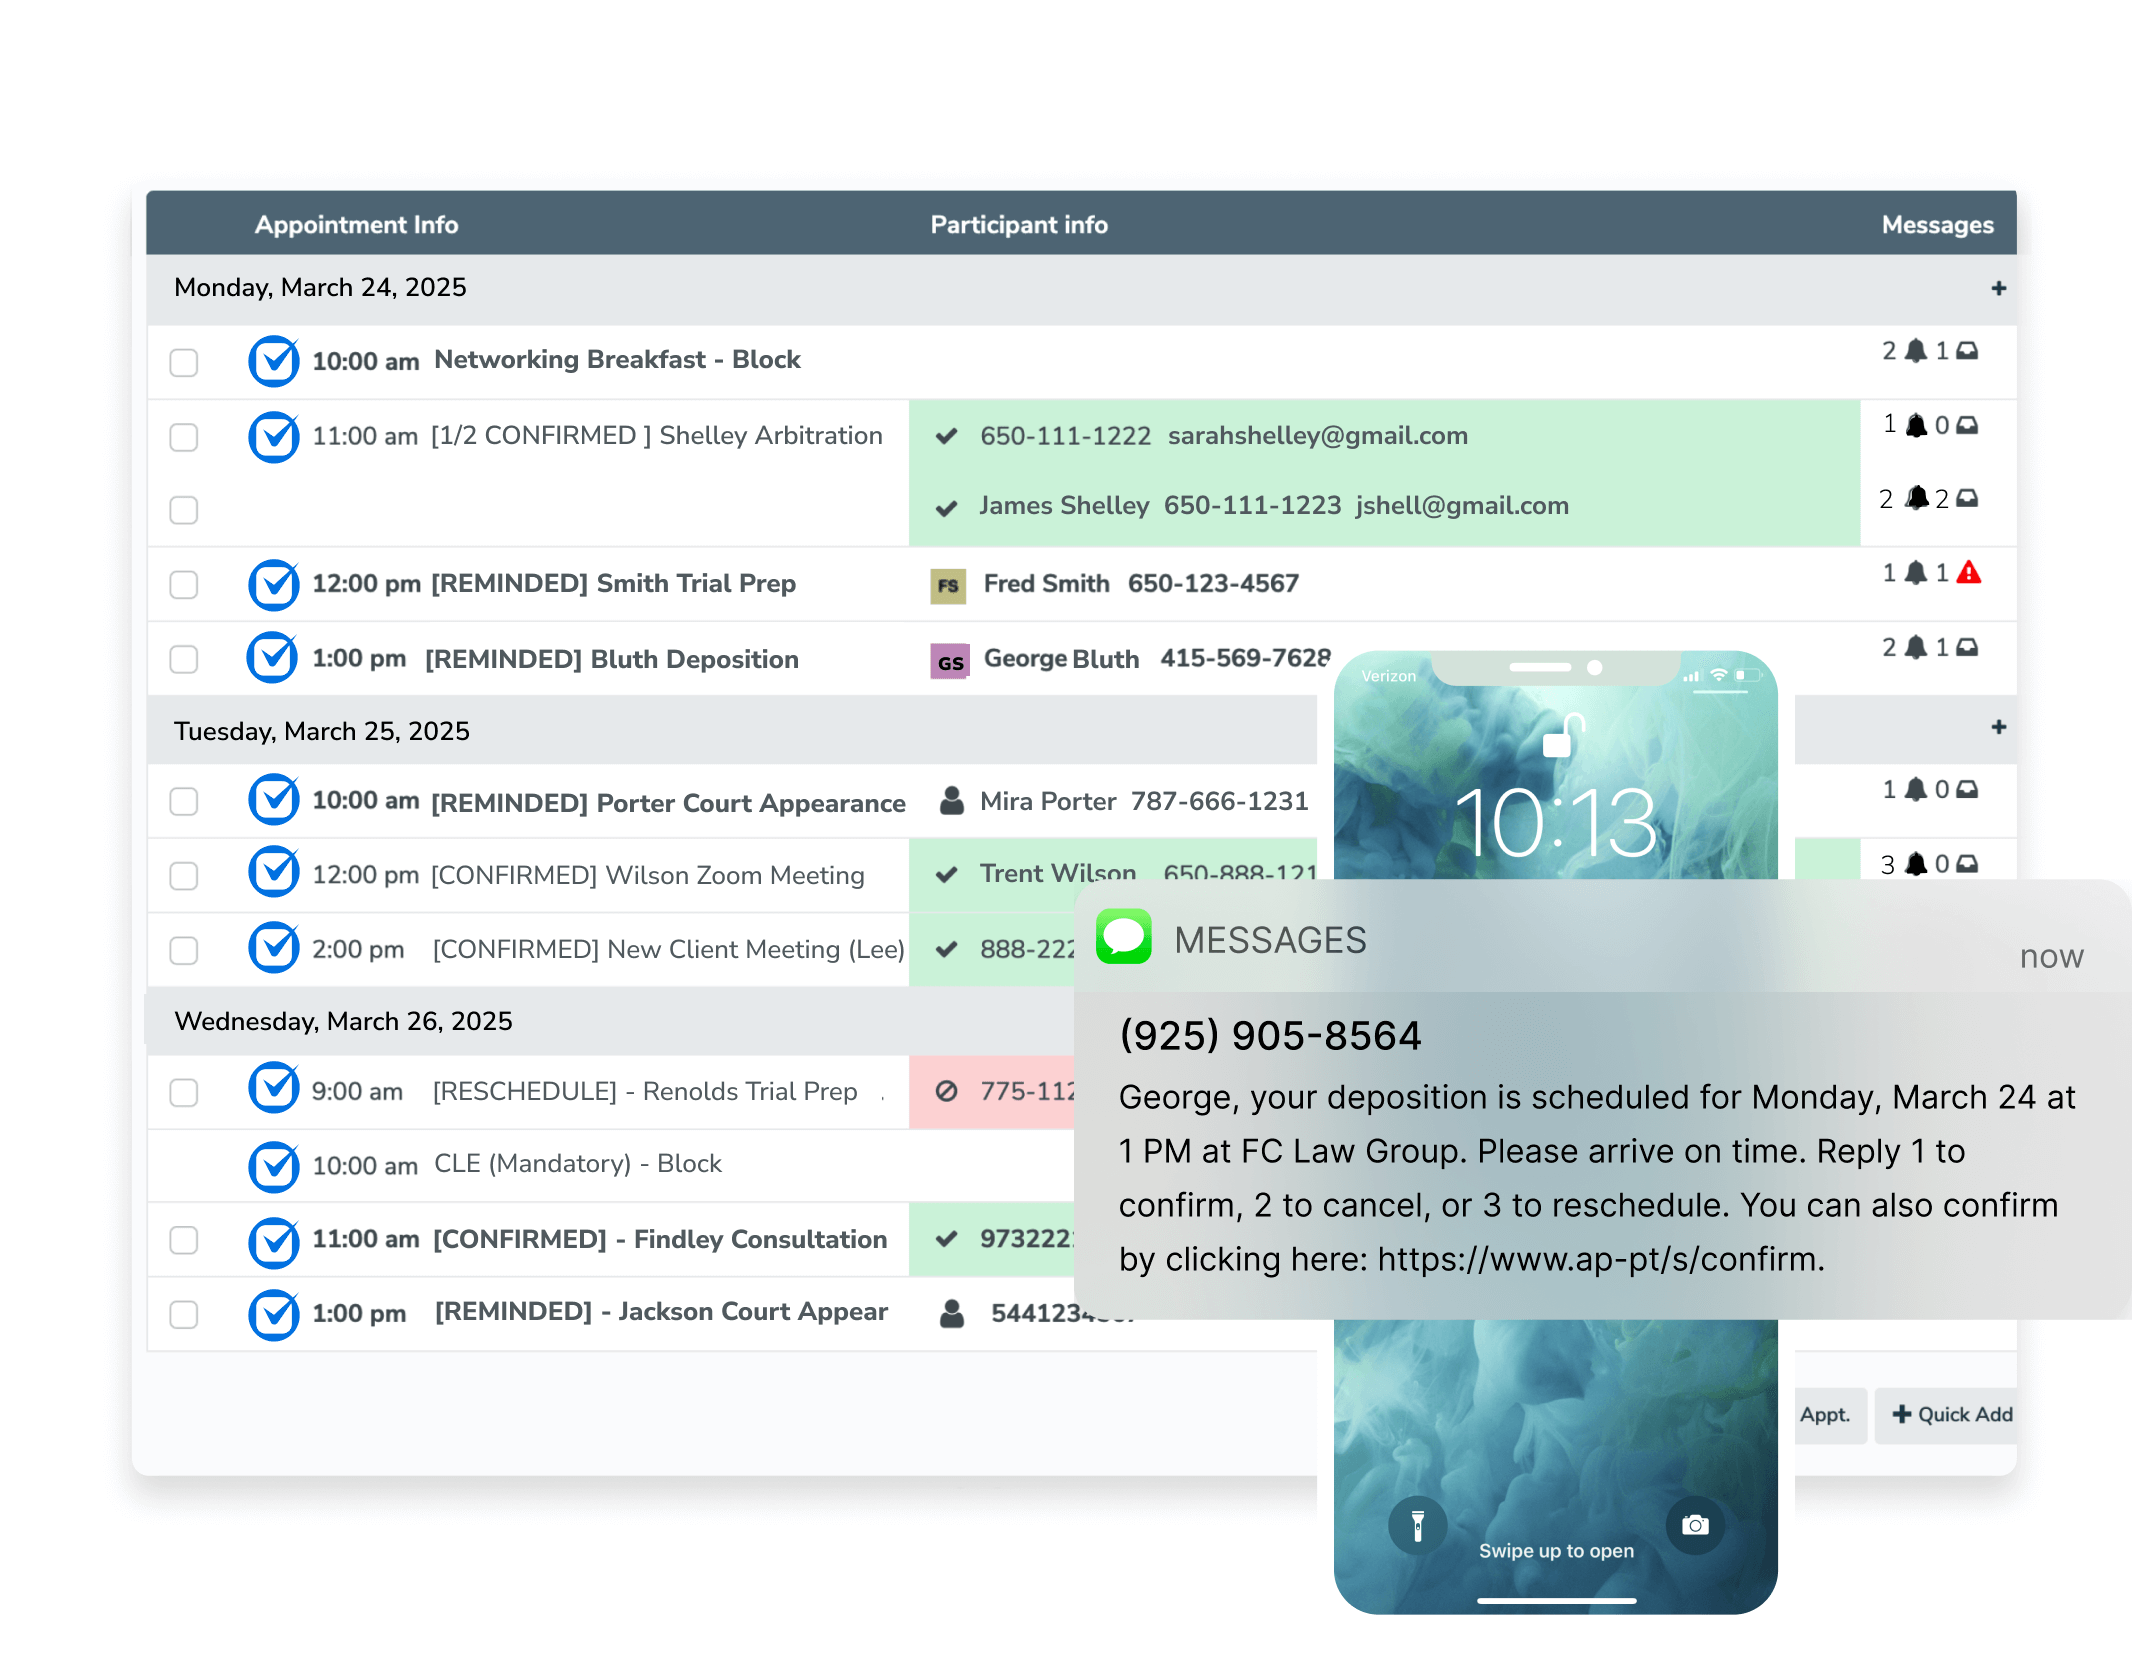Open the inbox icon on Bluth Deposition row
2148x1654 pixels.
1966,648
